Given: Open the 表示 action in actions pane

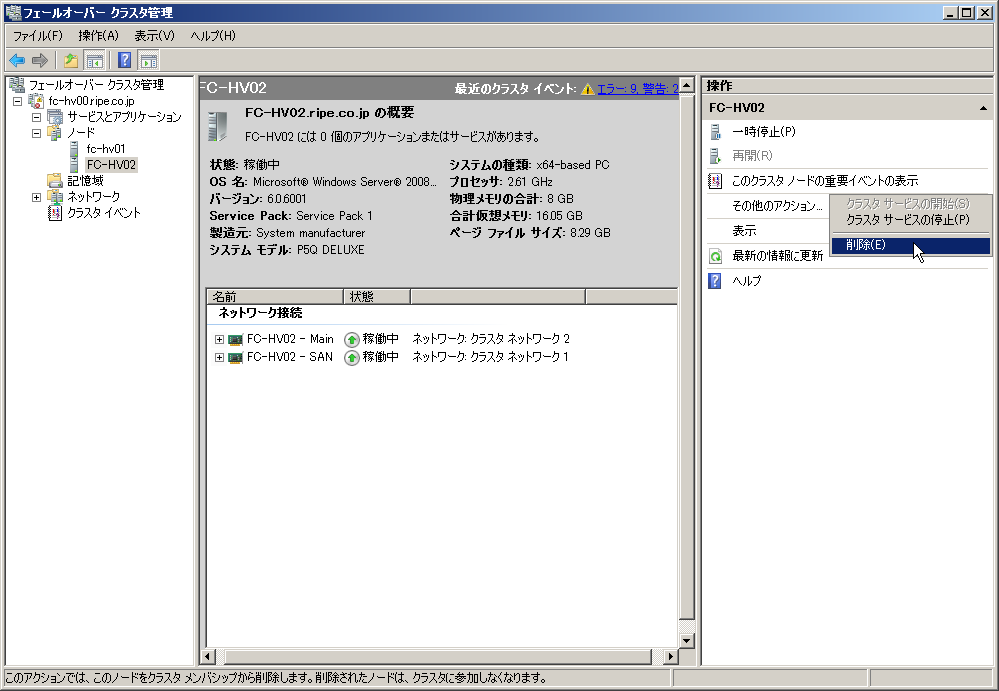Looking at the screenshot, I should click(x=744, y=231).
